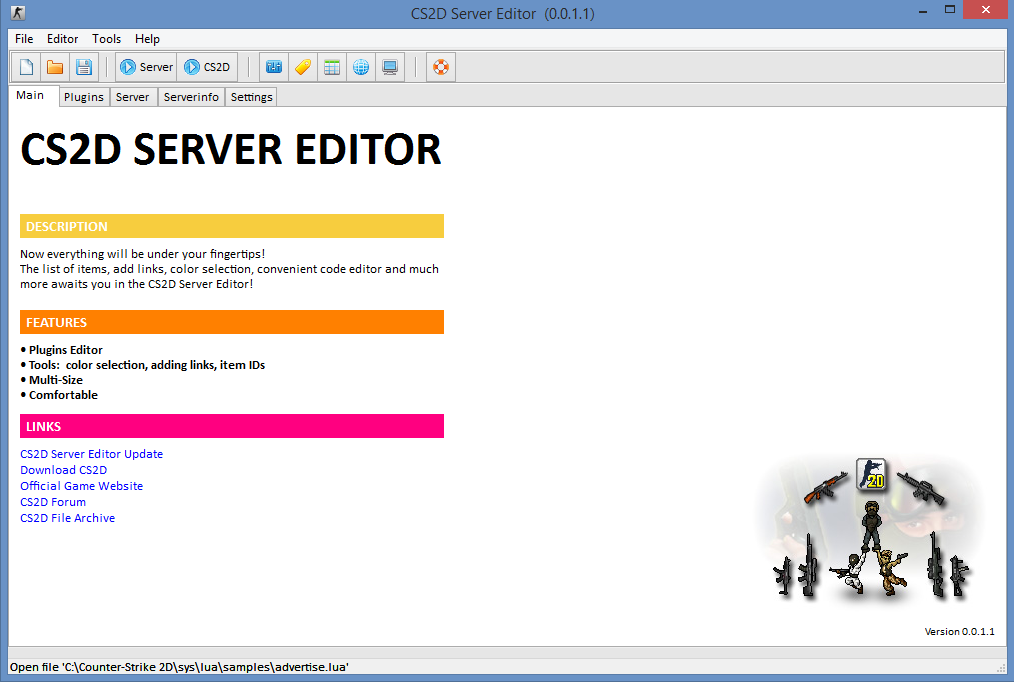This screenshot has height=682, width=1014.
Task: Click the 'Multi-Size' feature bullet
Action: pos(52,380)
